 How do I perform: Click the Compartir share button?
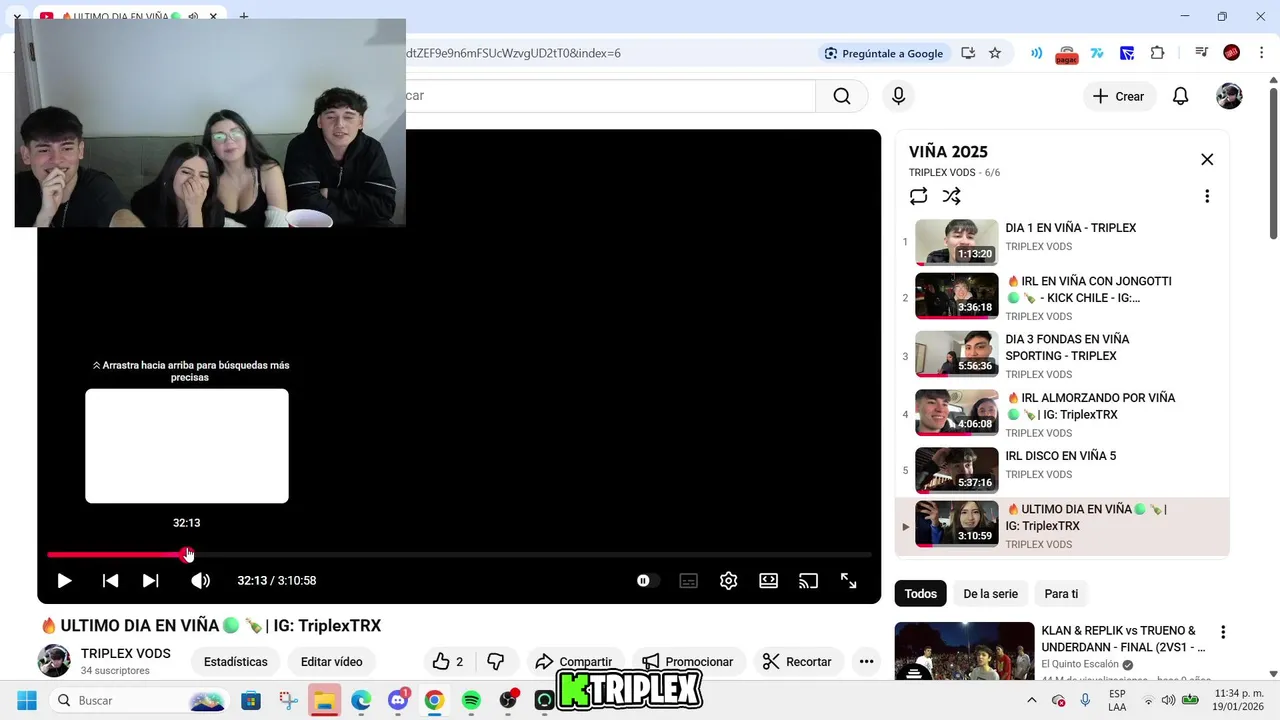[575, 662]
